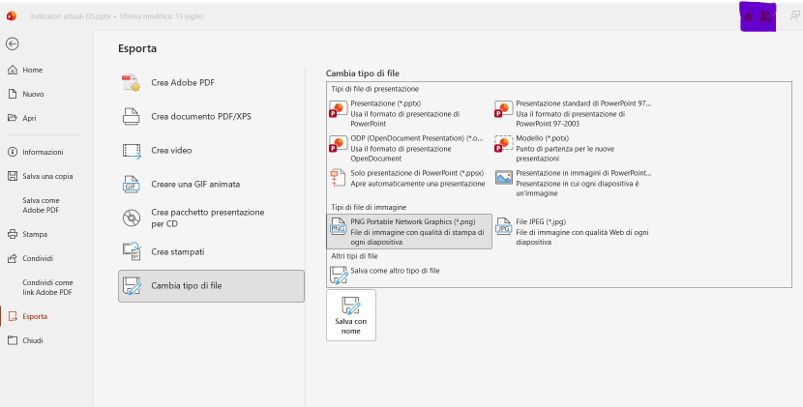
Task: Select the File JPEG icon
Action: click(x=503, y=227)
